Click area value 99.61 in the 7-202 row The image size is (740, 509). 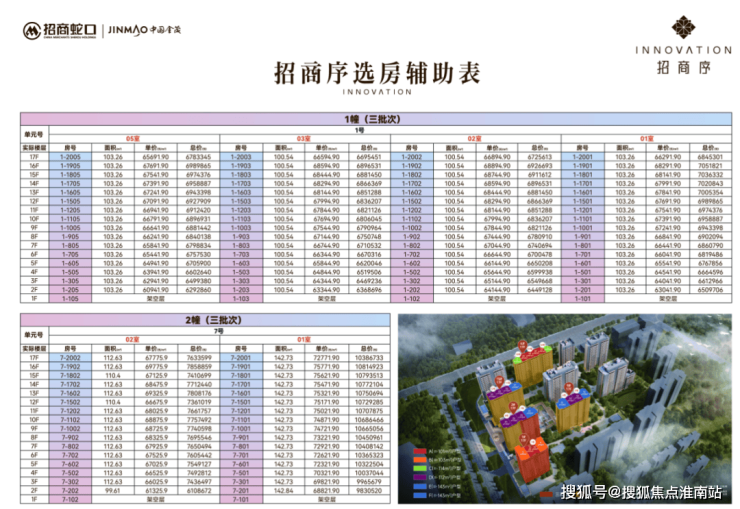[x=113, y=491]
